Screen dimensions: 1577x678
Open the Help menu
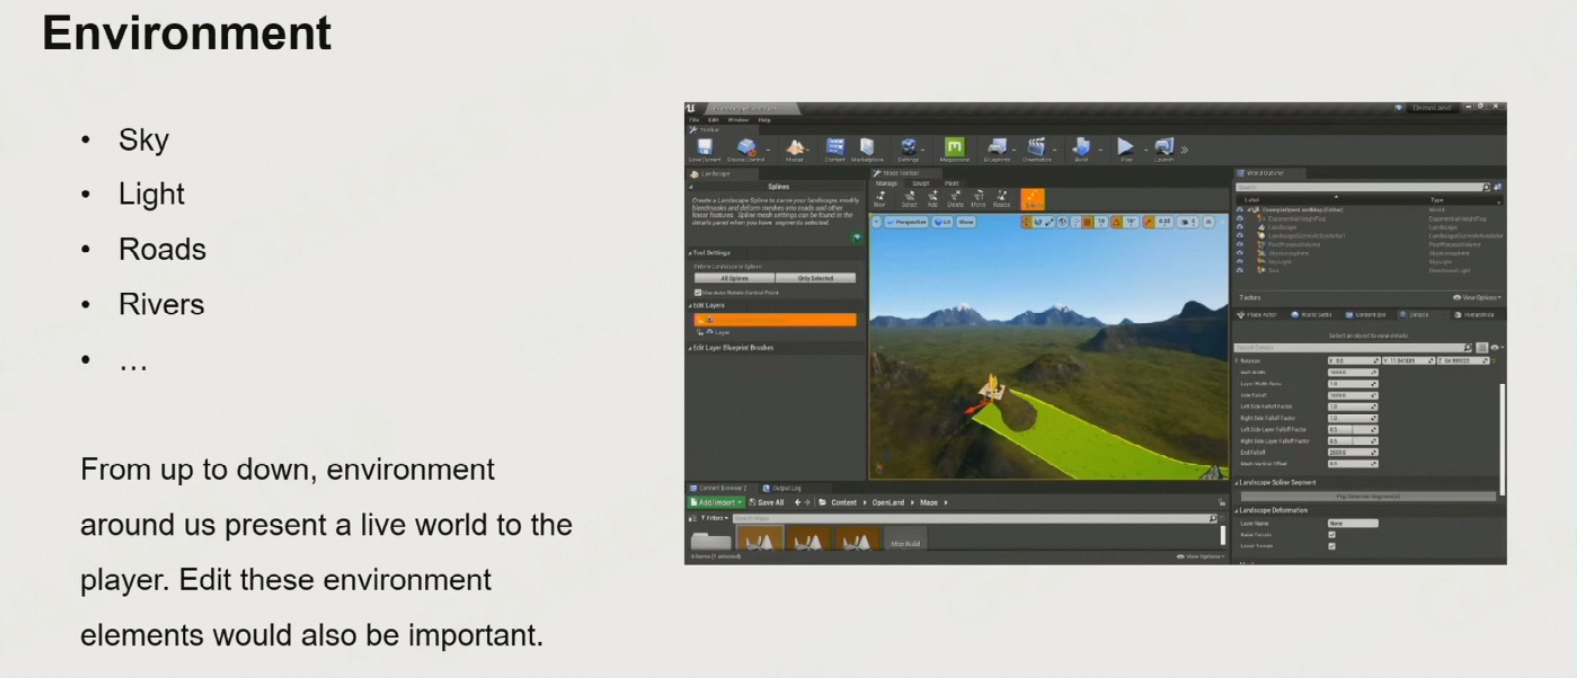pyautogui.click(x=764, y=120)
